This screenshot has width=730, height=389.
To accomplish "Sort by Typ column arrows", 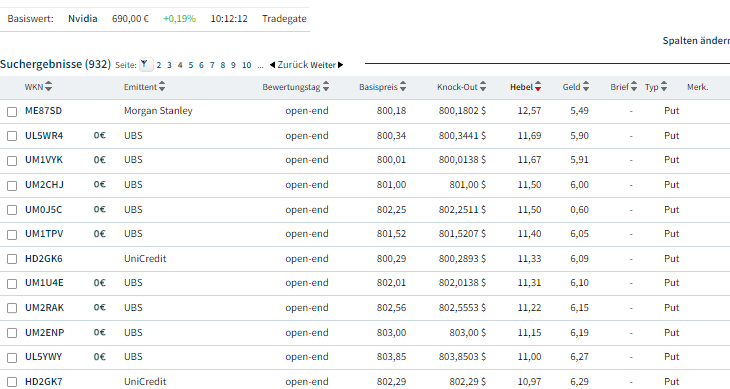I will 664,87.
